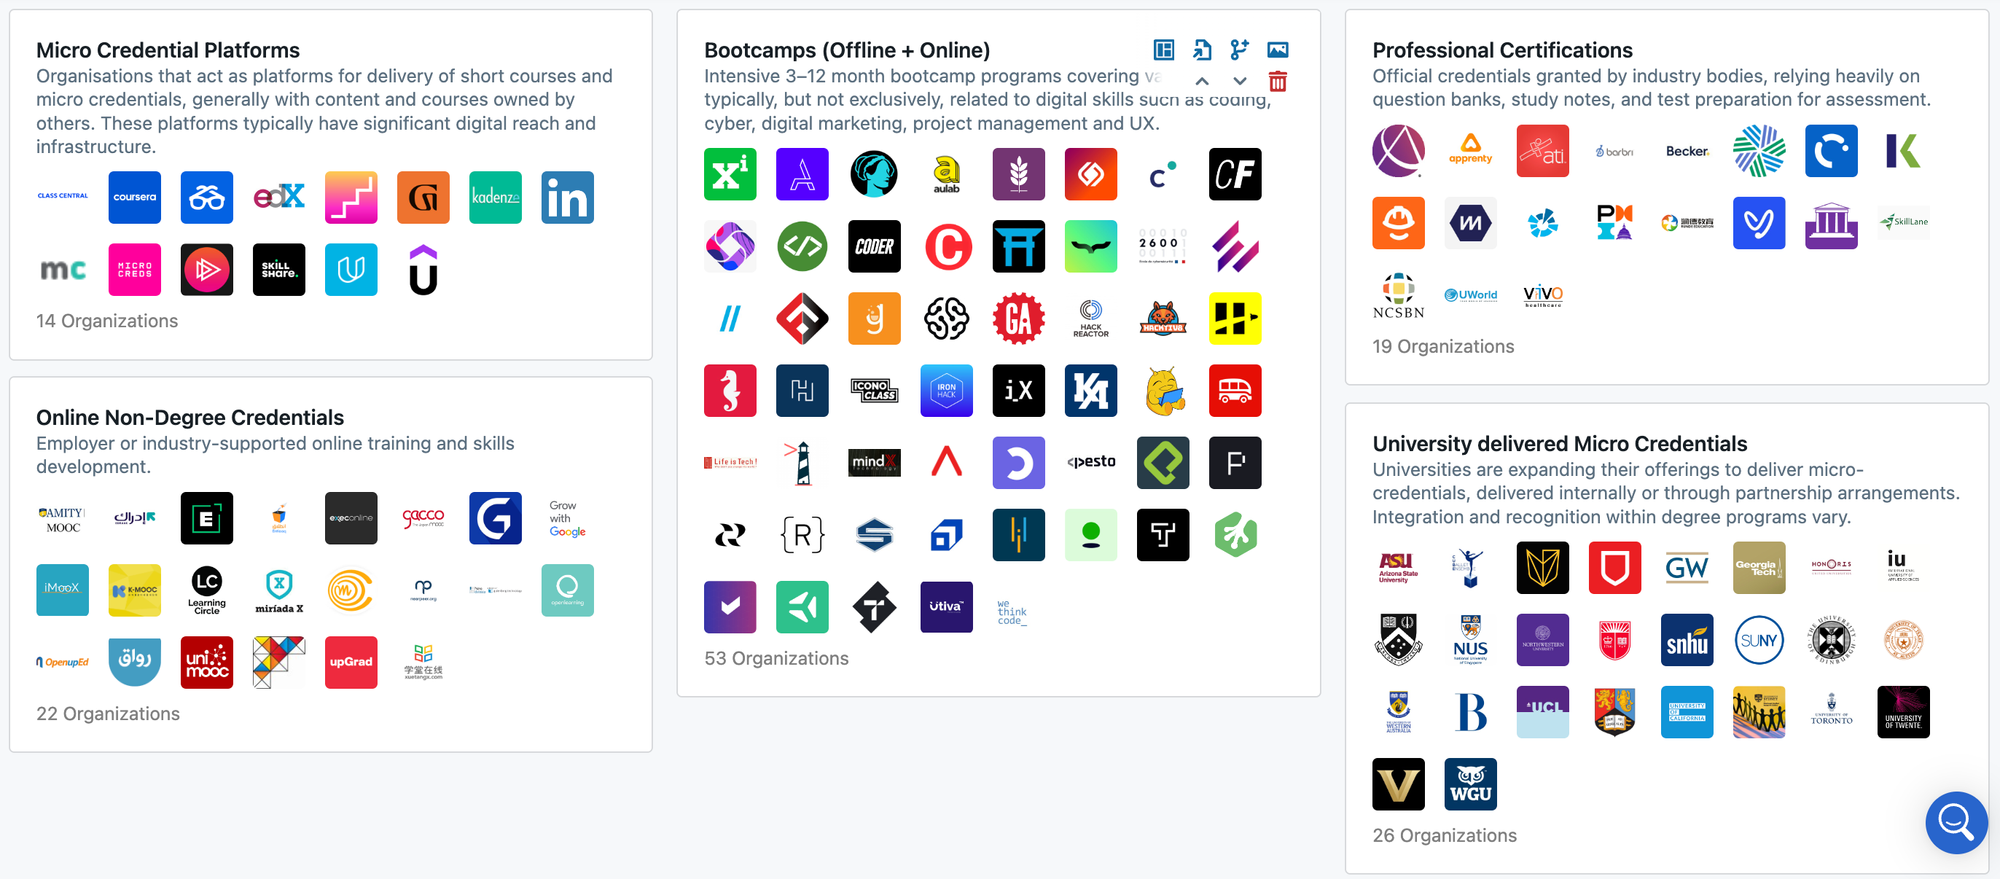Screen dimensions: 2000x879
Task: Select the NUS logo
Action: tap(1470, 640)
